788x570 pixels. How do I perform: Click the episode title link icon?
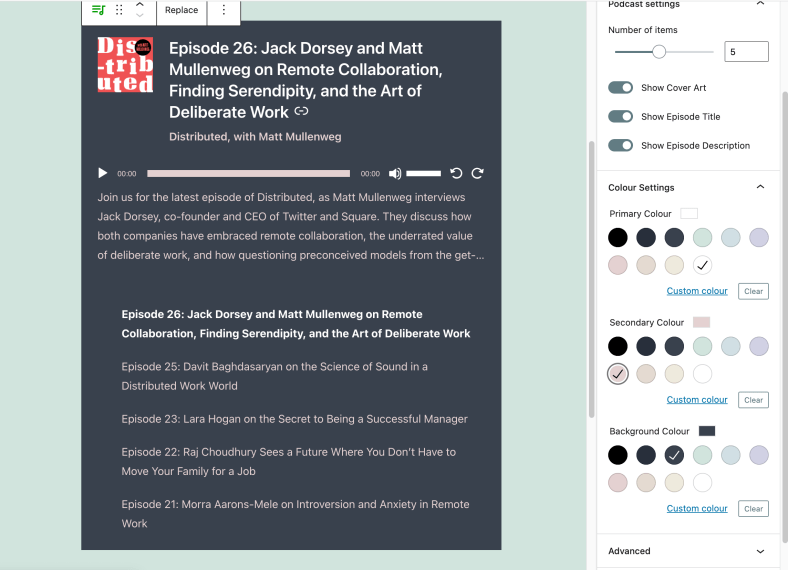click(301, 112)
